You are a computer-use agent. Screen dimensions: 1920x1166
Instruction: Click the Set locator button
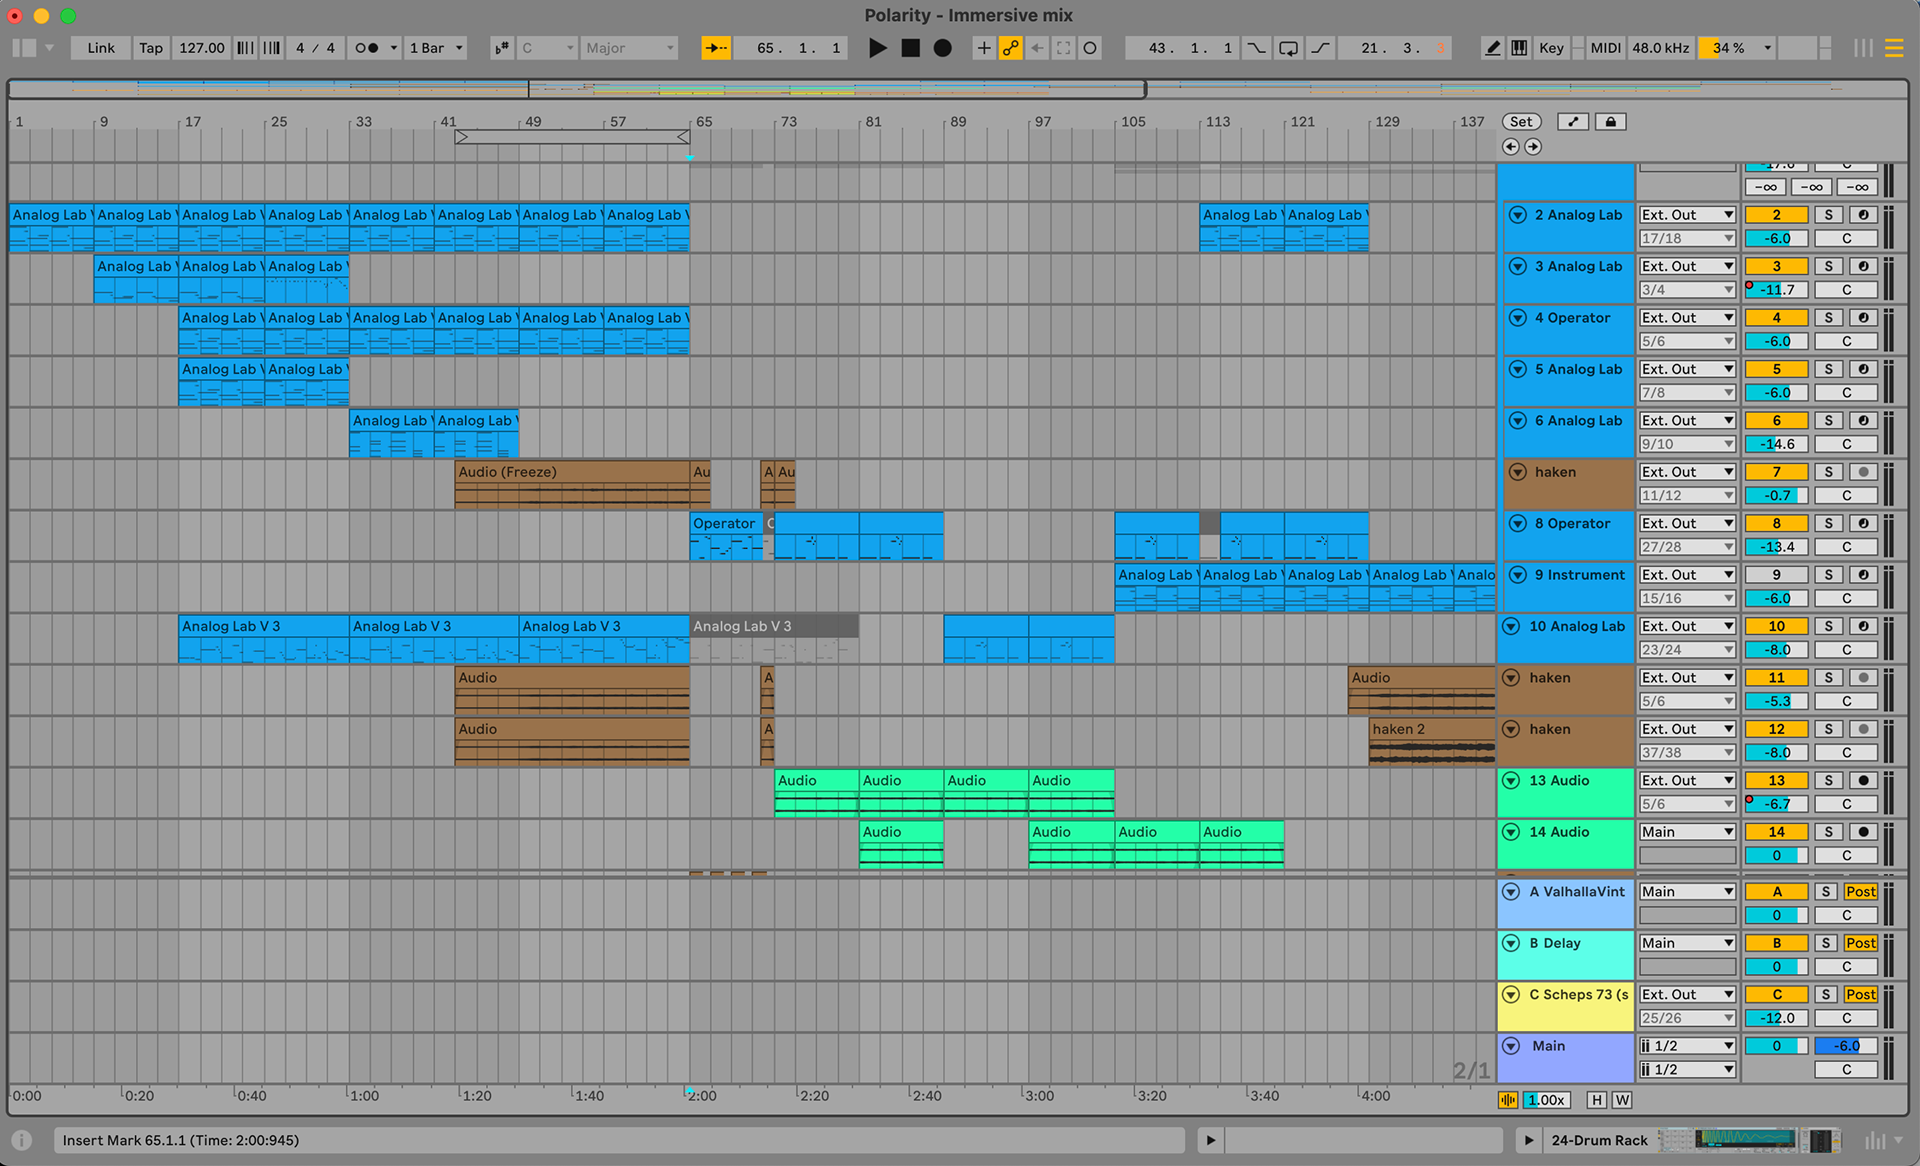point(1521,122)
